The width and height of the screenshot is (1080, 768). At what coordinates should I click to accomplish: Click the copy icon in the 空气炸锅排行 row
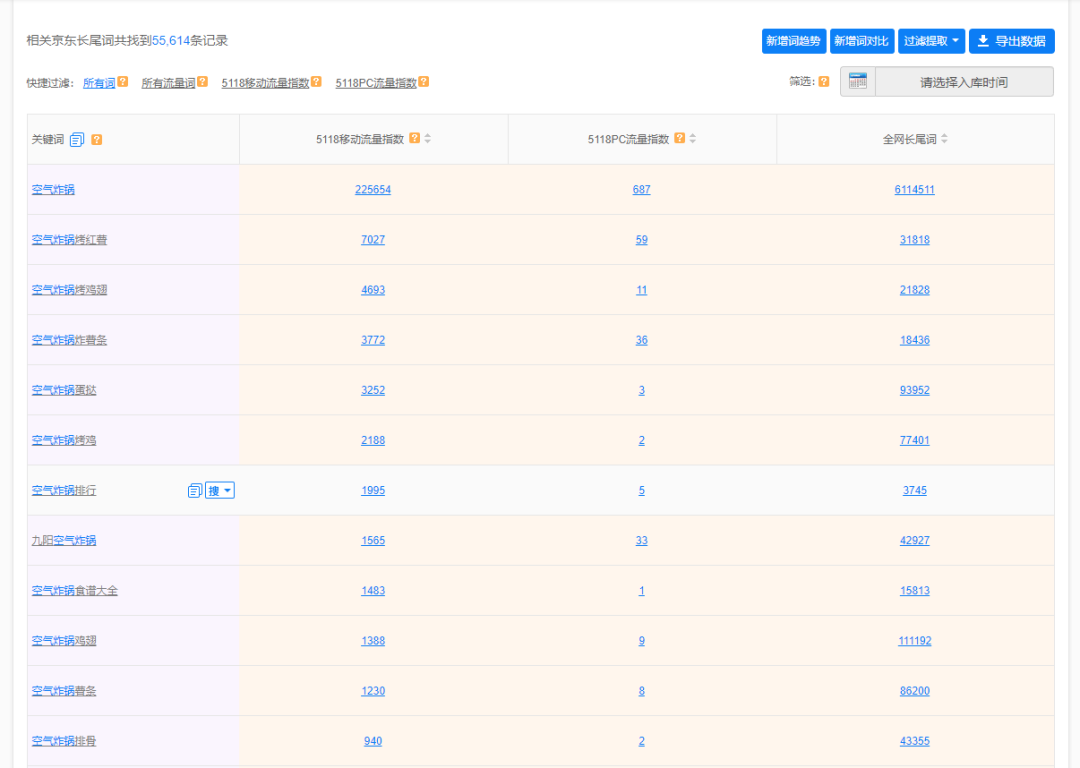coord(195,490)
